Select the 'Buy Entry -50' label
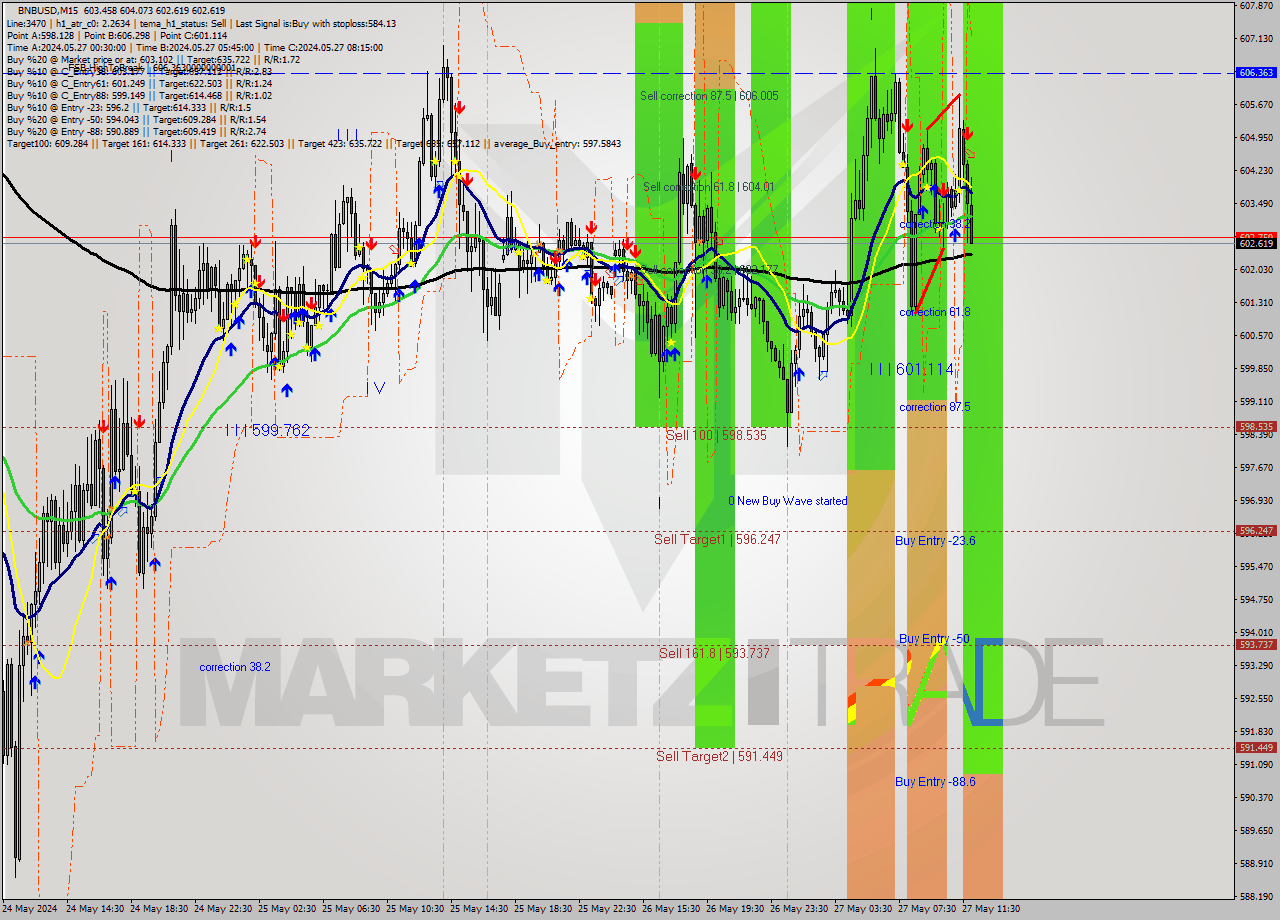The height and width of the screenshot is (920, 1280). tap(934, 639)
